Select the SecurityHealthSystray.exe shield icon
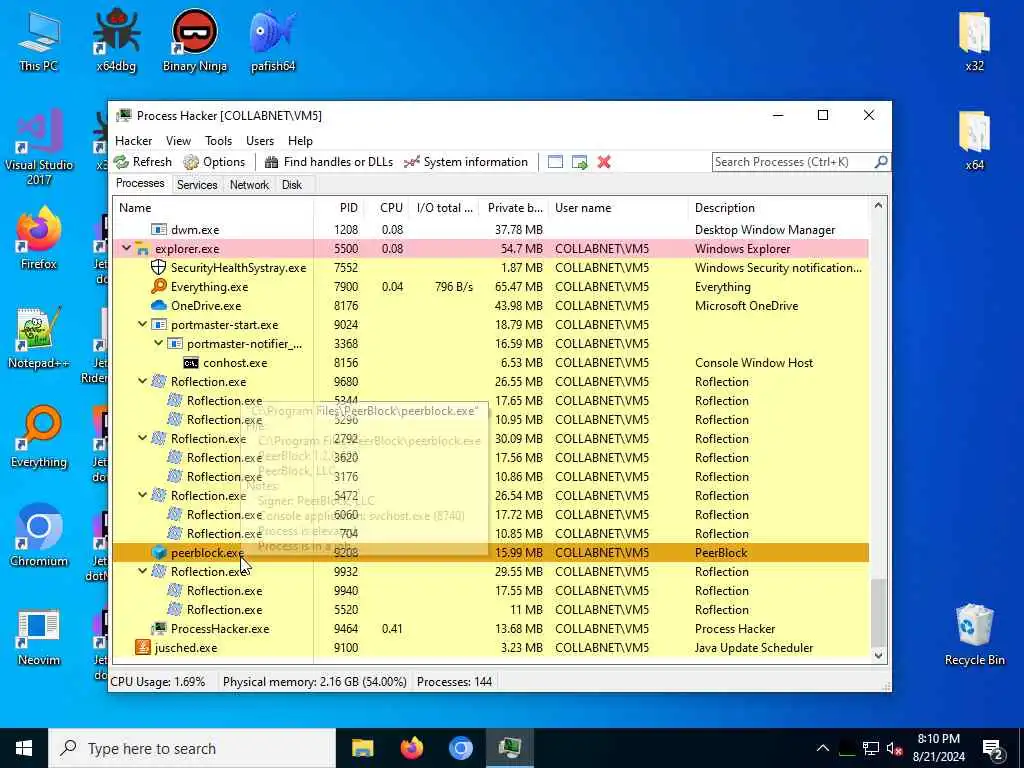 pyautogui.click(x=159, y=268)
